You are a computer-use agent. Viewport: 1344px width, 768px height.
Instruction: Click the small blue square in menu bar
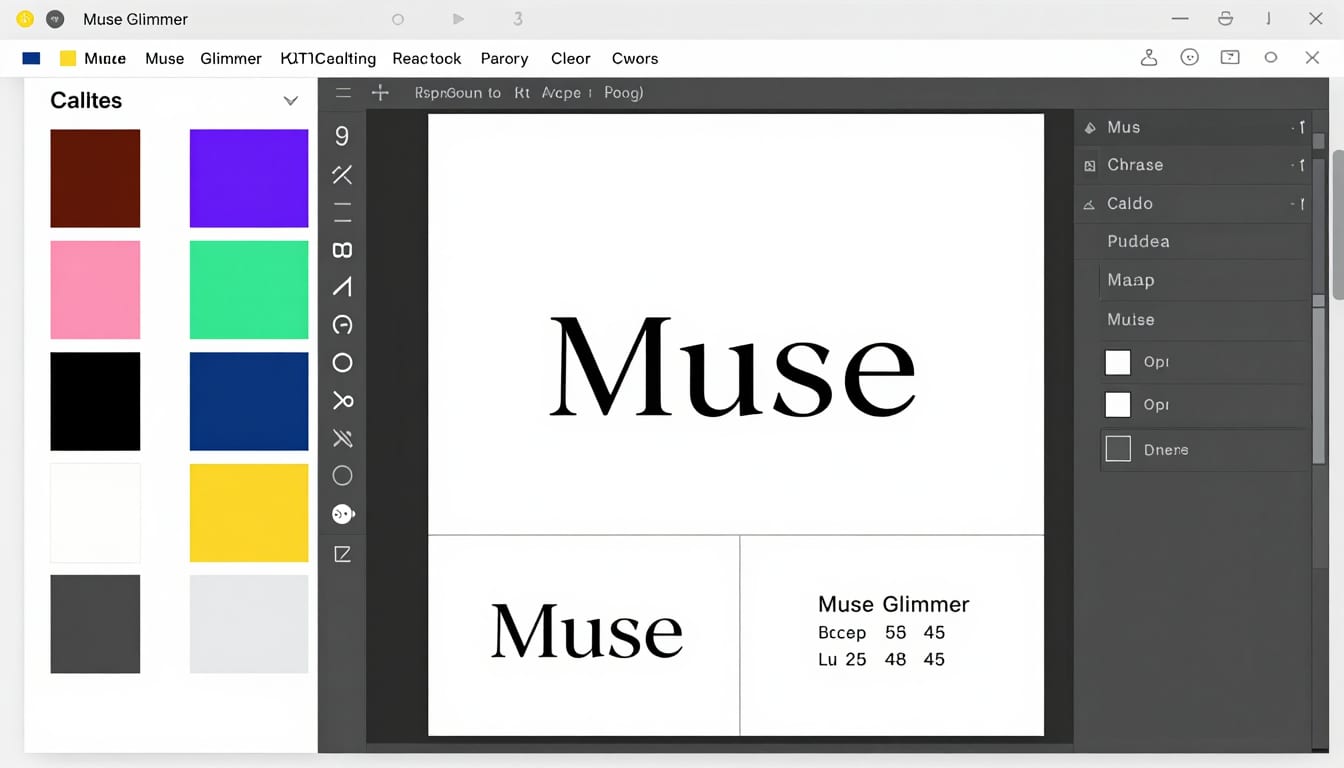[x=31, y=59]
